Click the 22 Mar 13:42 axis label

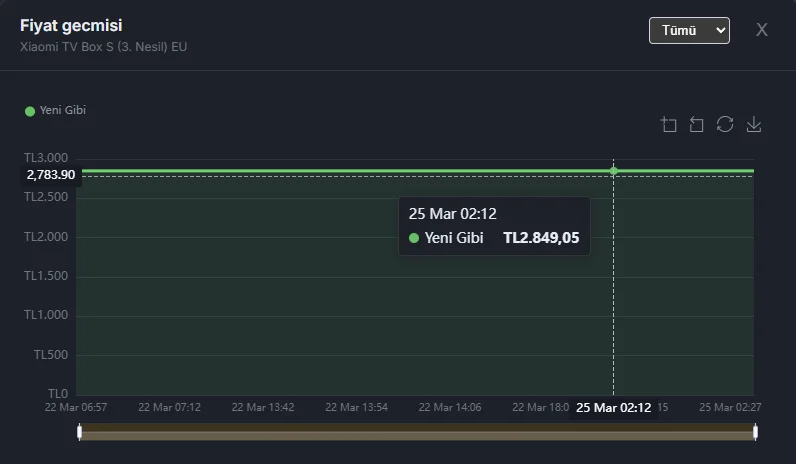(262, 407)
